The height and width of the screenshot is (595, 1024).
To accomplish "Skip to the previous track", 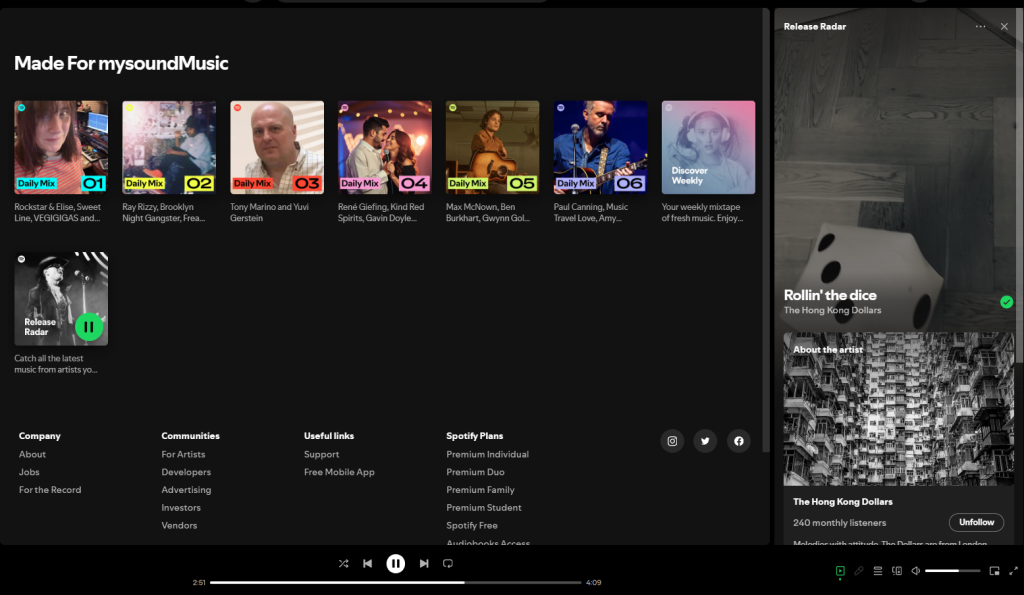I will [368, 563].
